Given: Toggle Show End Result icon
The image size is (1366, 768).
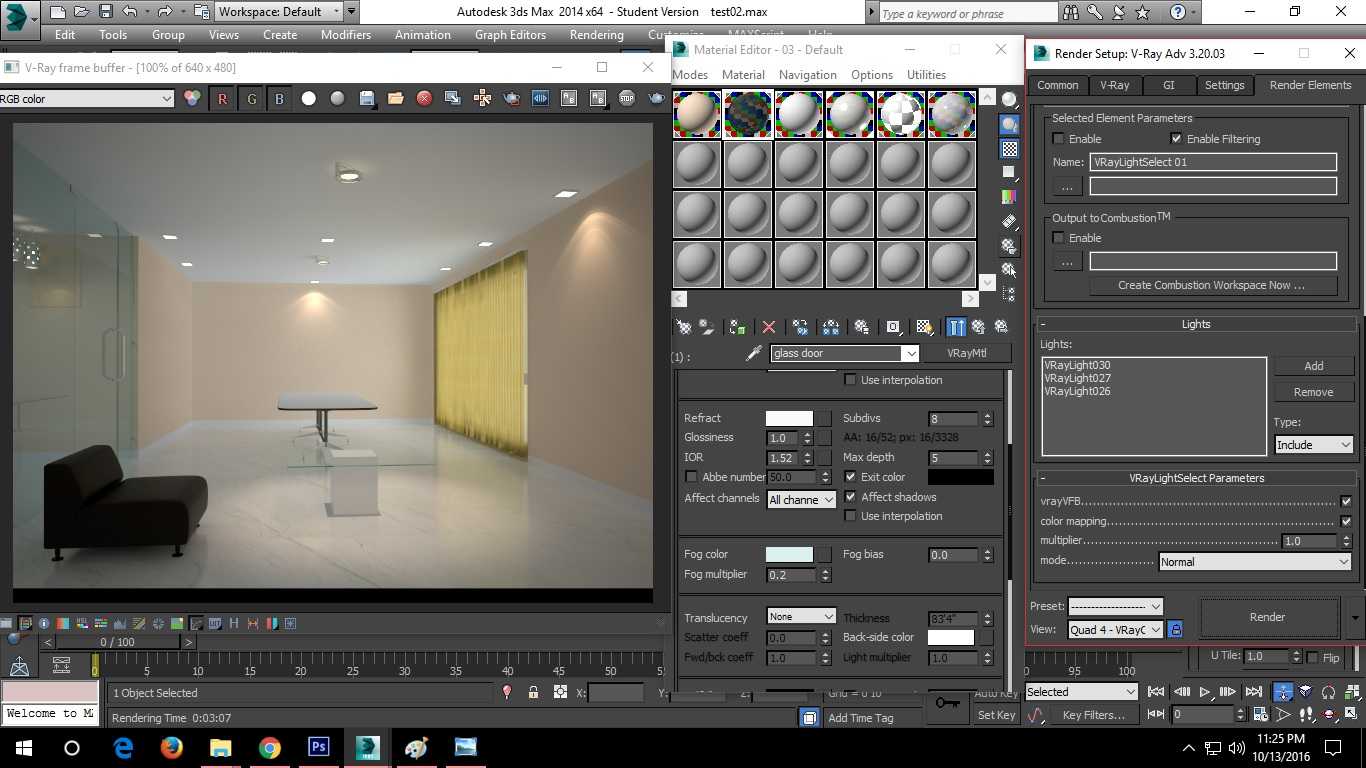Looking at the screenshot, I should click(x=956, y=327).
